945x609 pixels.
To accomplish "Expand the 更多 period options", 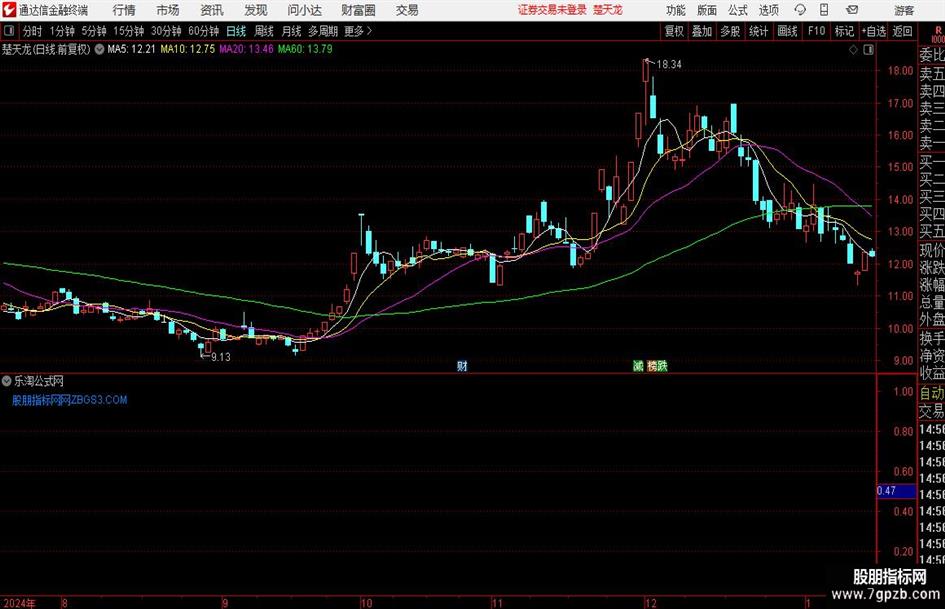I will pyautogui.click(x=358, y=31).
